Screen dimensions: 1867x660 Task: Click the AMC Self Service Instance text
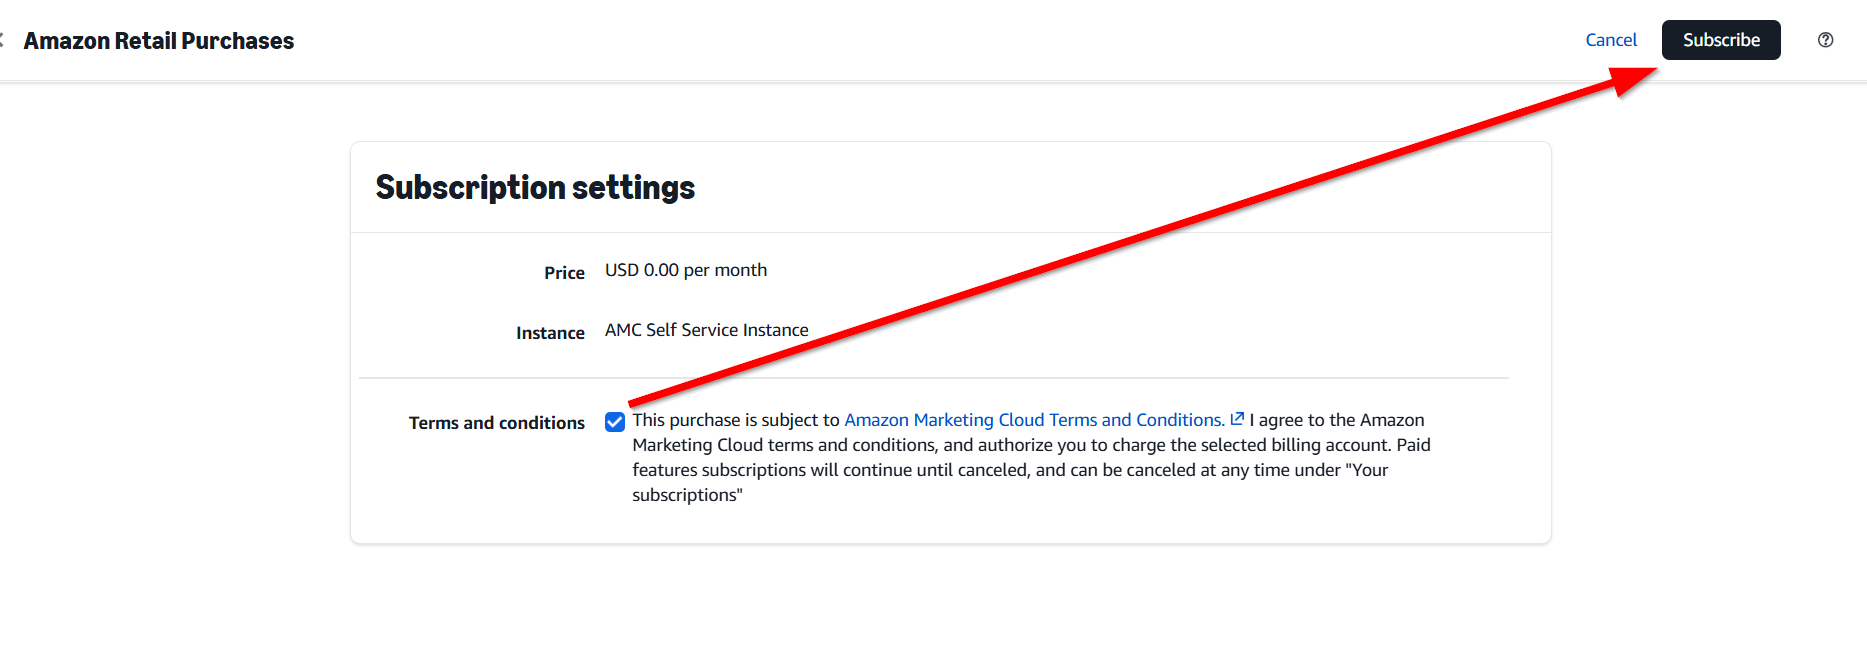coord(707,330)
